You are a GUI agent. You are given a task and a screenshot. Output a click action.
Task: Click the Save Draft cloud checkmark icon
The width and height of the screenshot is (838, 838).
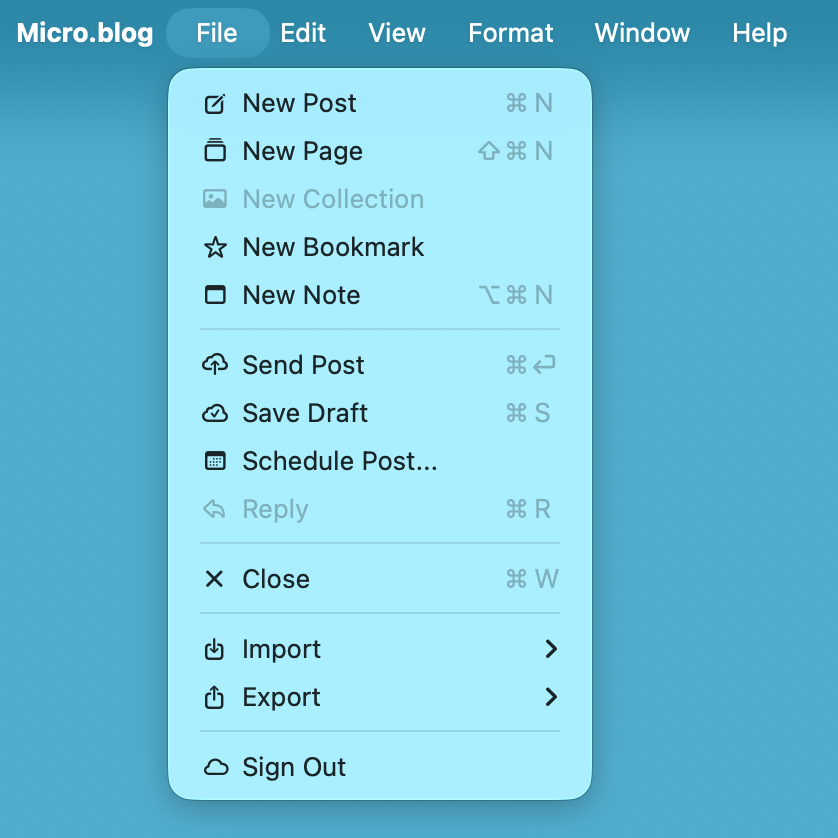click(x=215, y=413)
